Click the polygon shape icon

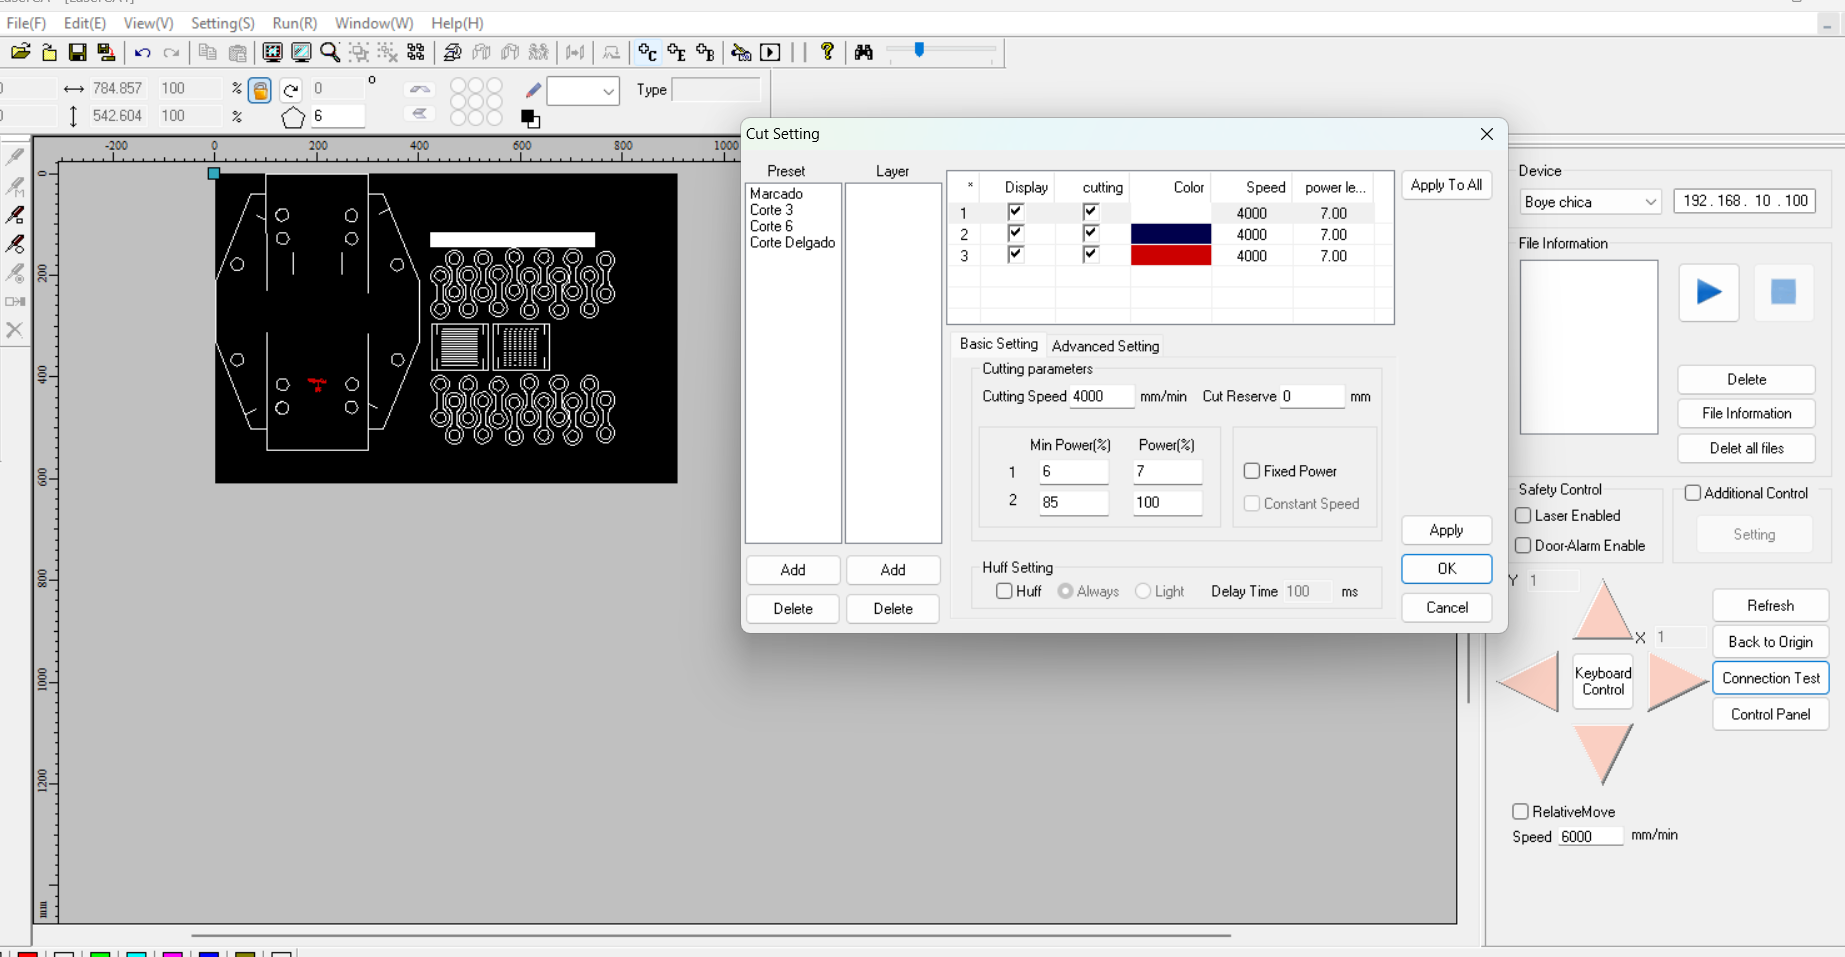pos(293,118)
